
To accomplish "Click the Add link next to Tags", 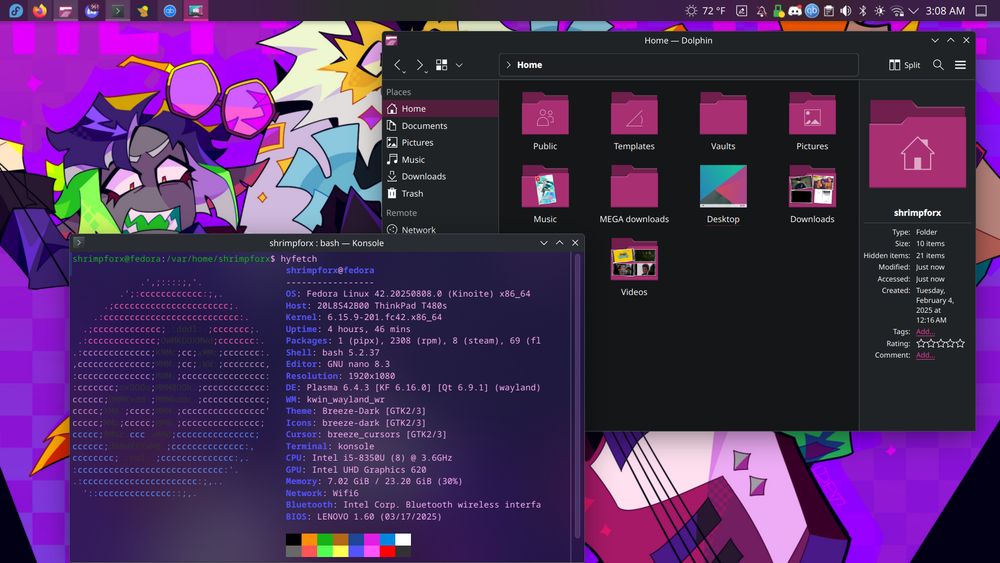I will pyautogui.click(x=925, y=332).
